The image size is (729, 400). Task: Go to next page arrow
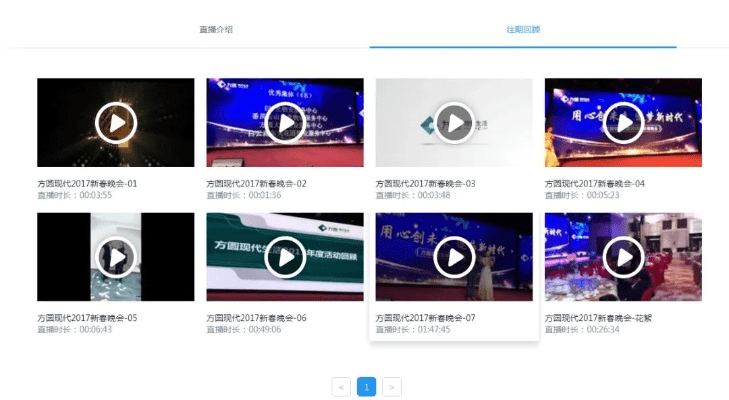(392, 386)
